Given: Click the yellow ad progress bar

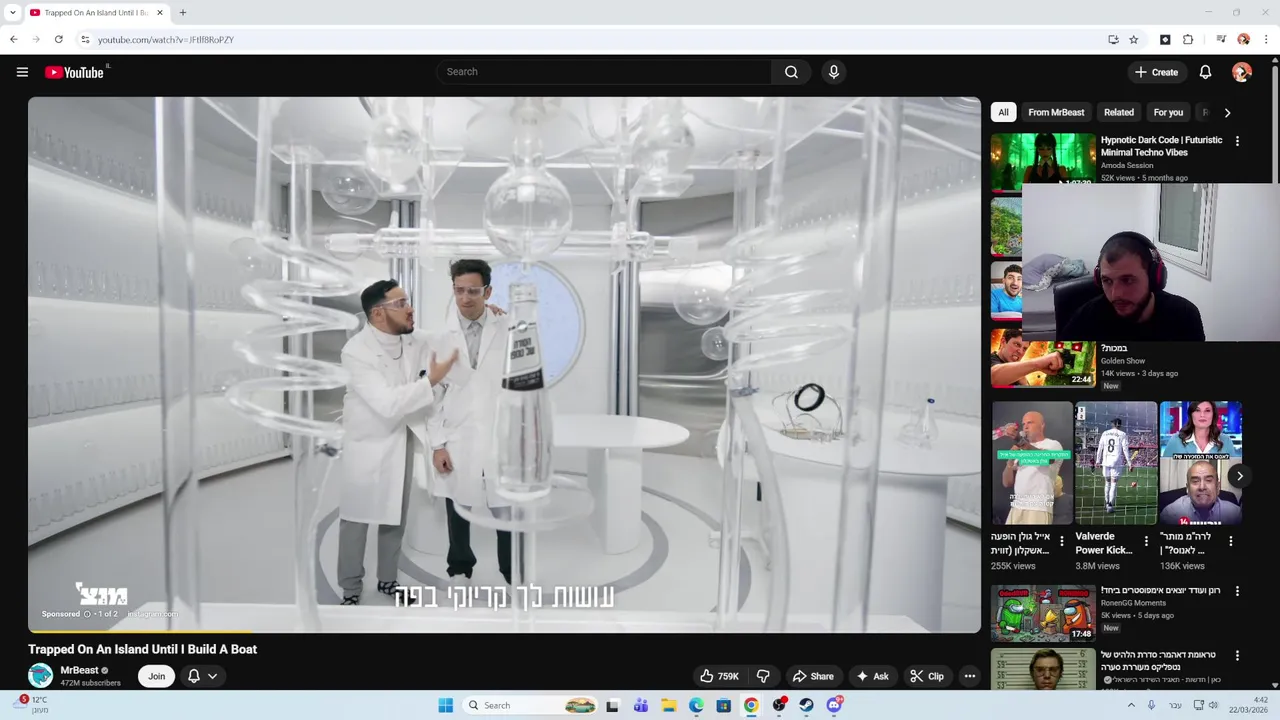Looking at the screenshot, I should point(140,632).
